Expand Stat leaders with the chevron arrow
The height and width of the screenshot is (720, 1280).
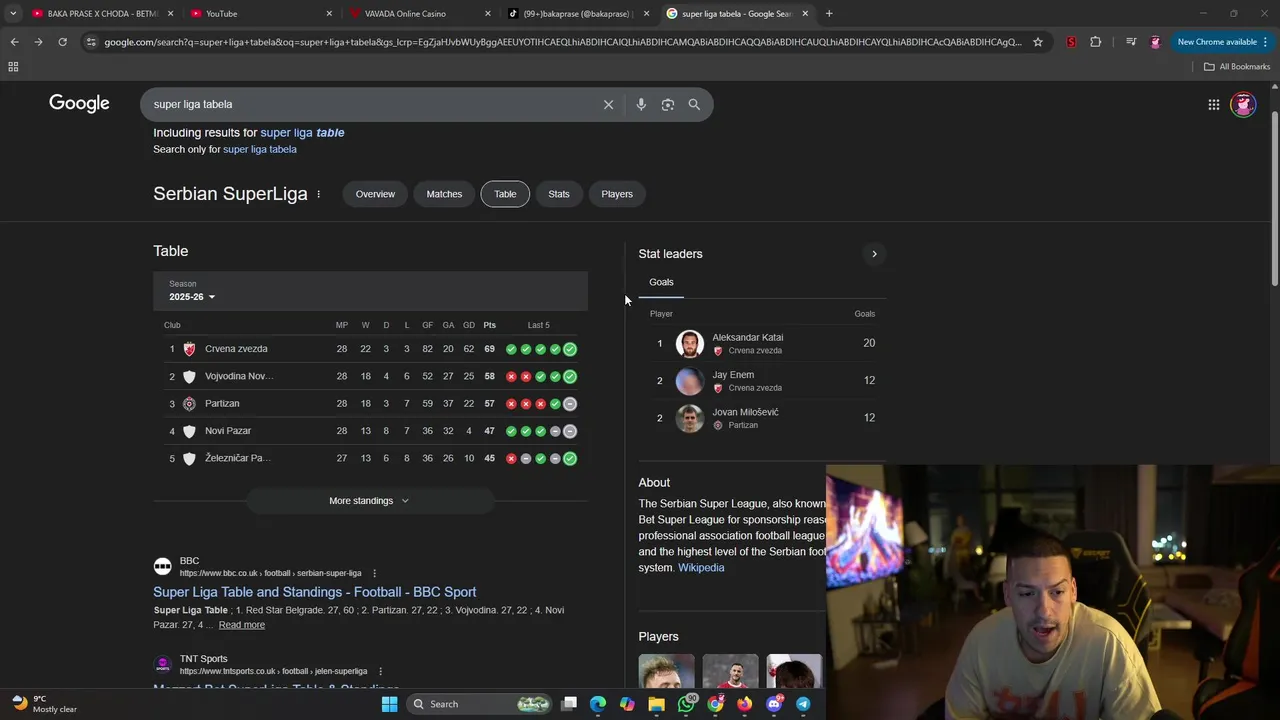(x=874, y=254)
